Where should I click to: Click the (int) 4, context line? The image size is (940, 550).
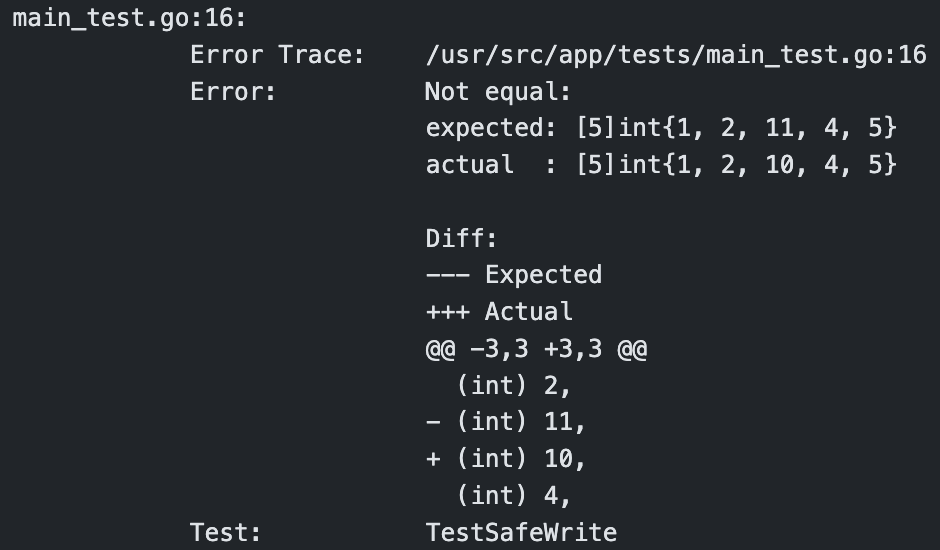(x=513, y=495)
